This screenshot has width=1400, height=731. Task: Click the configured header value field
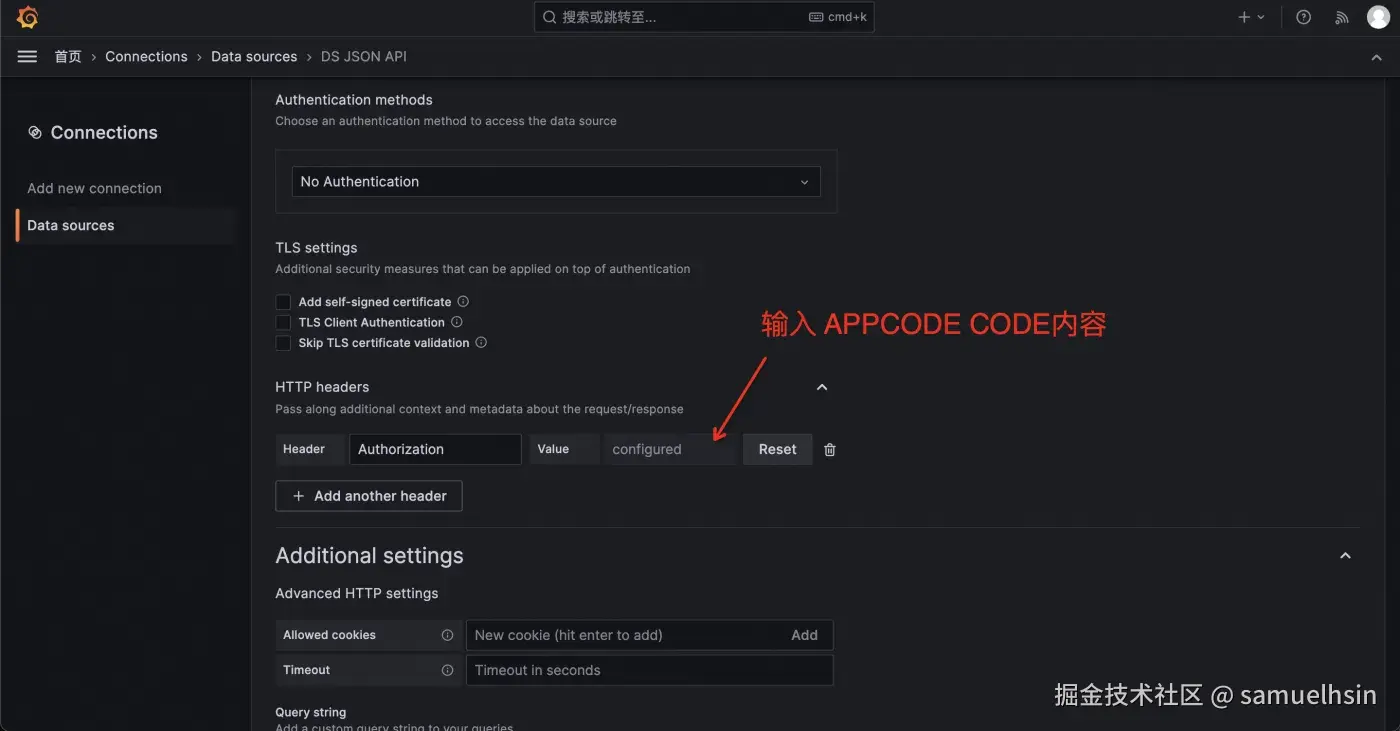pyautogui.click(x=671, y=449)
